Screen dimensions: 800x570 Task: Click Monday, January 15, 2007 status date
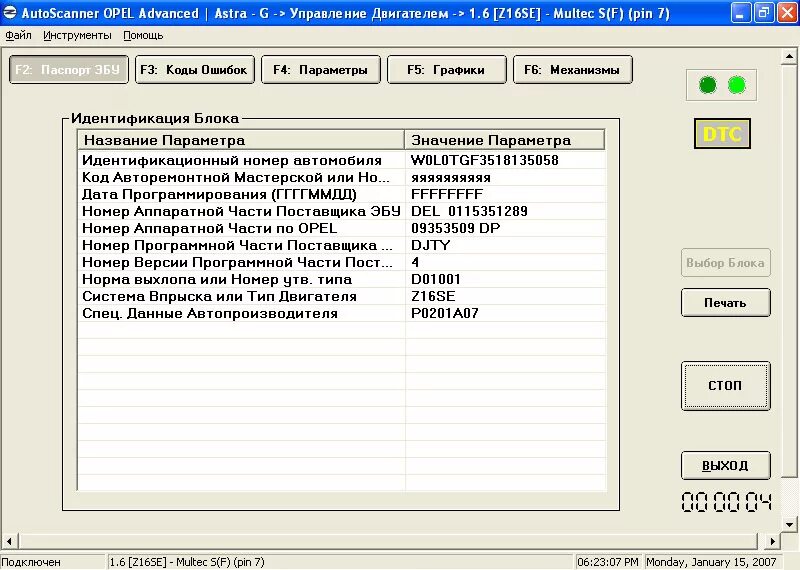711,562
